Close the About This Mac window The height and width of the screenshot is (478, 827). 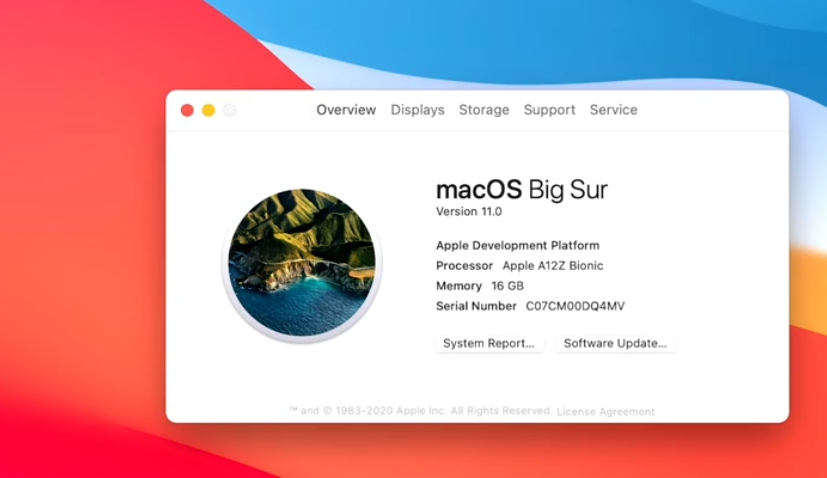click(187, 110)
